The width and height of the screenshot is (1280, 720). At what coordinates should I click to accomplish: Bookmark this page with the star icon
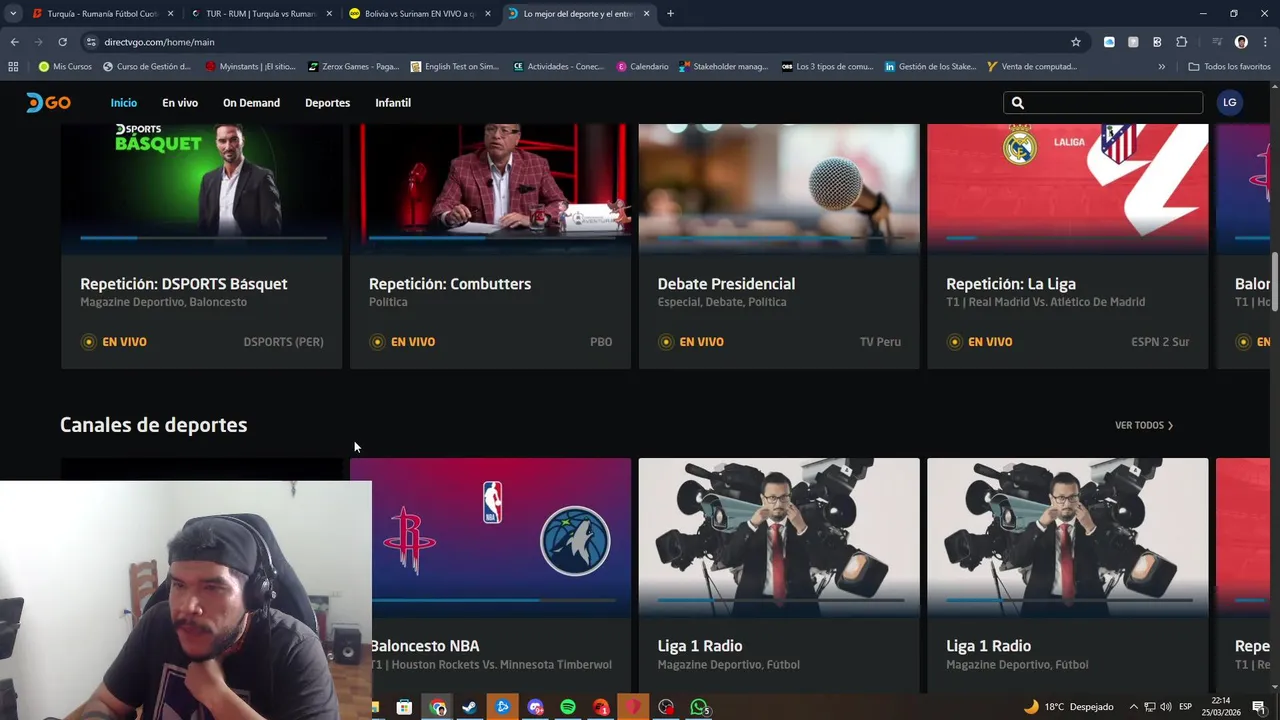coord(1076,42)
